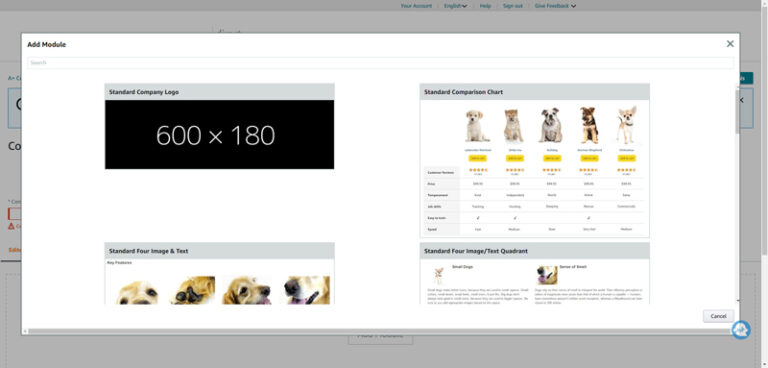Open the Help link

(485, 6)
